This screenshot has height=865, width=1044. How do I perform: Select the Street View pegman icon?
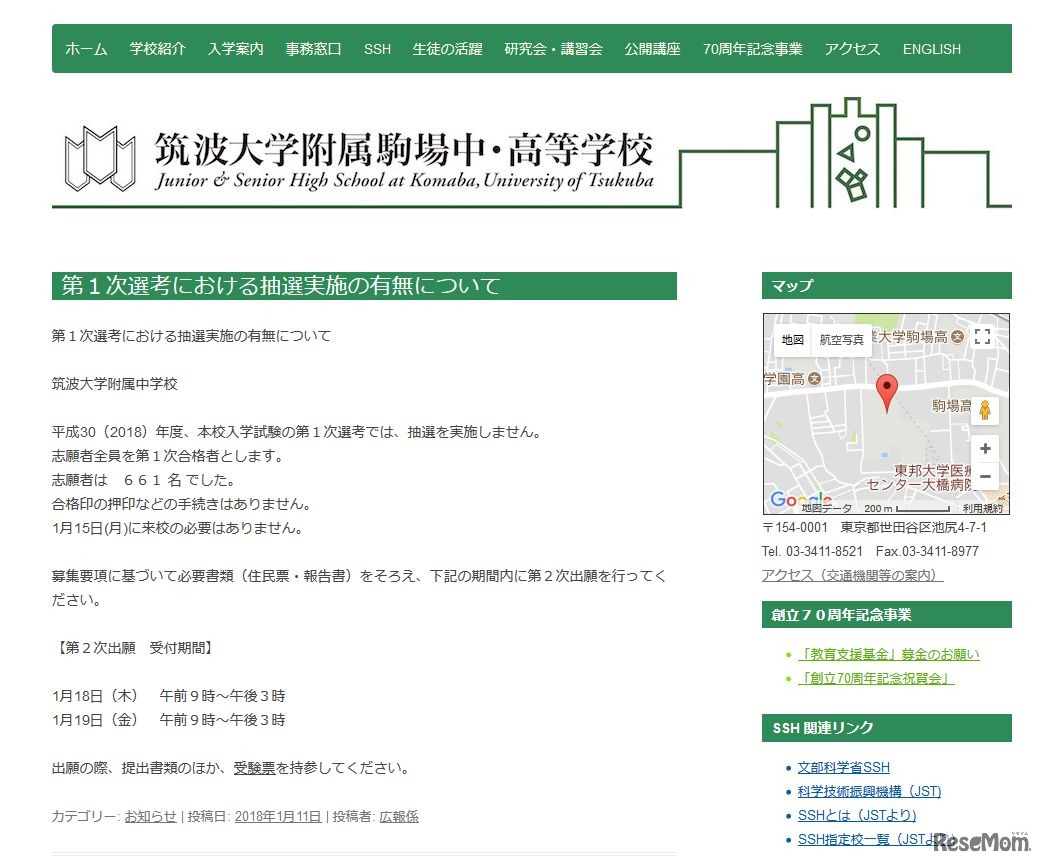coord(985,410)
